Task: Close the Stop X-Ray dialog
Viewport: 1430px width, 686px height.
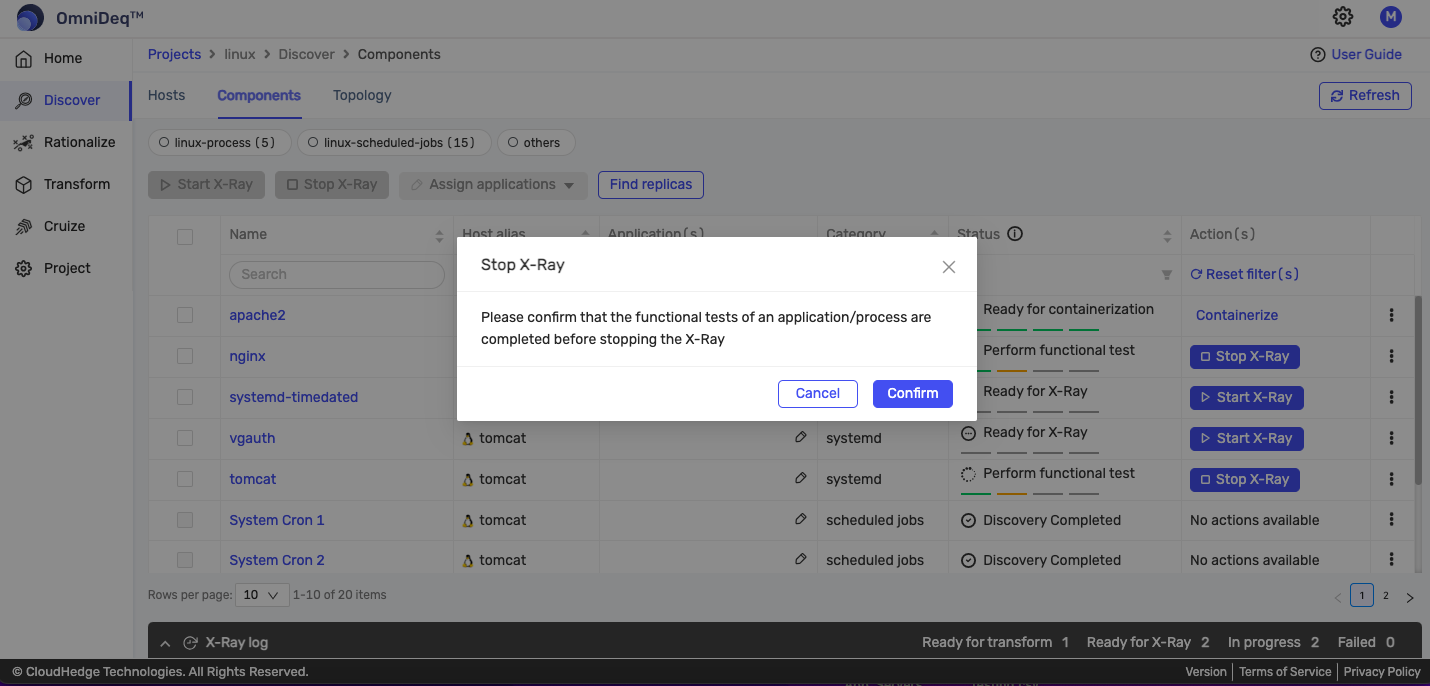Action: [x=949, y=267]
